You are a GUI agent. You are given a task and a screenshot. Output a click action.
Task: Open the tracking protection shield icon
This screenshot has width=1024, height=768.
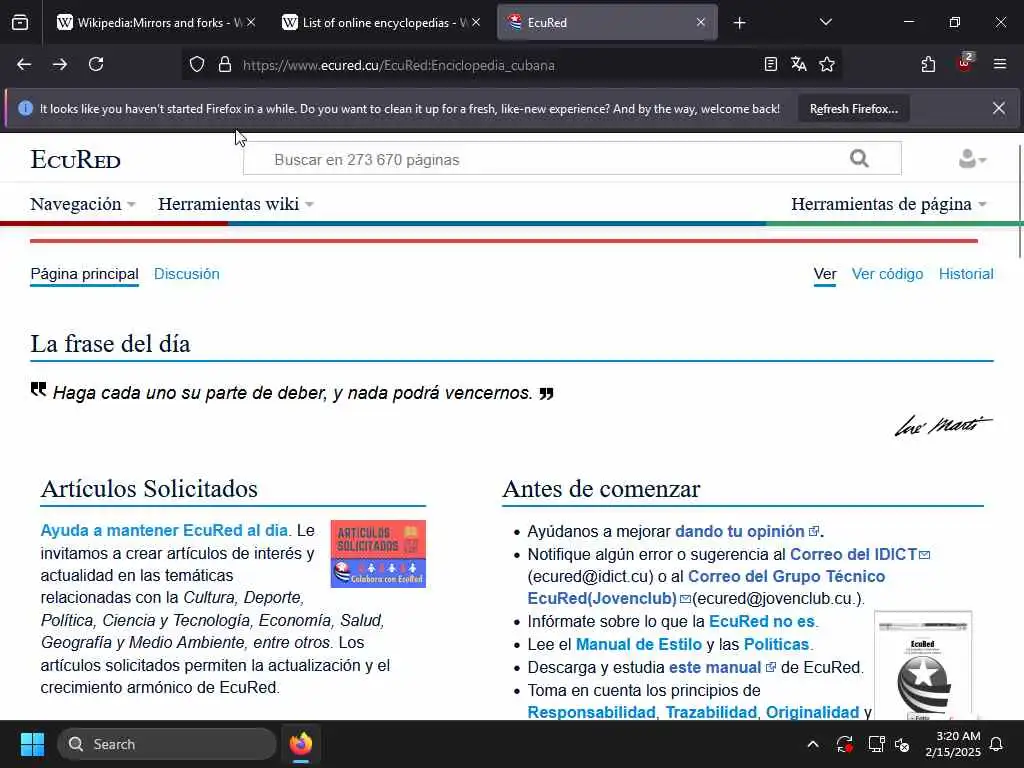pos(197,65)
